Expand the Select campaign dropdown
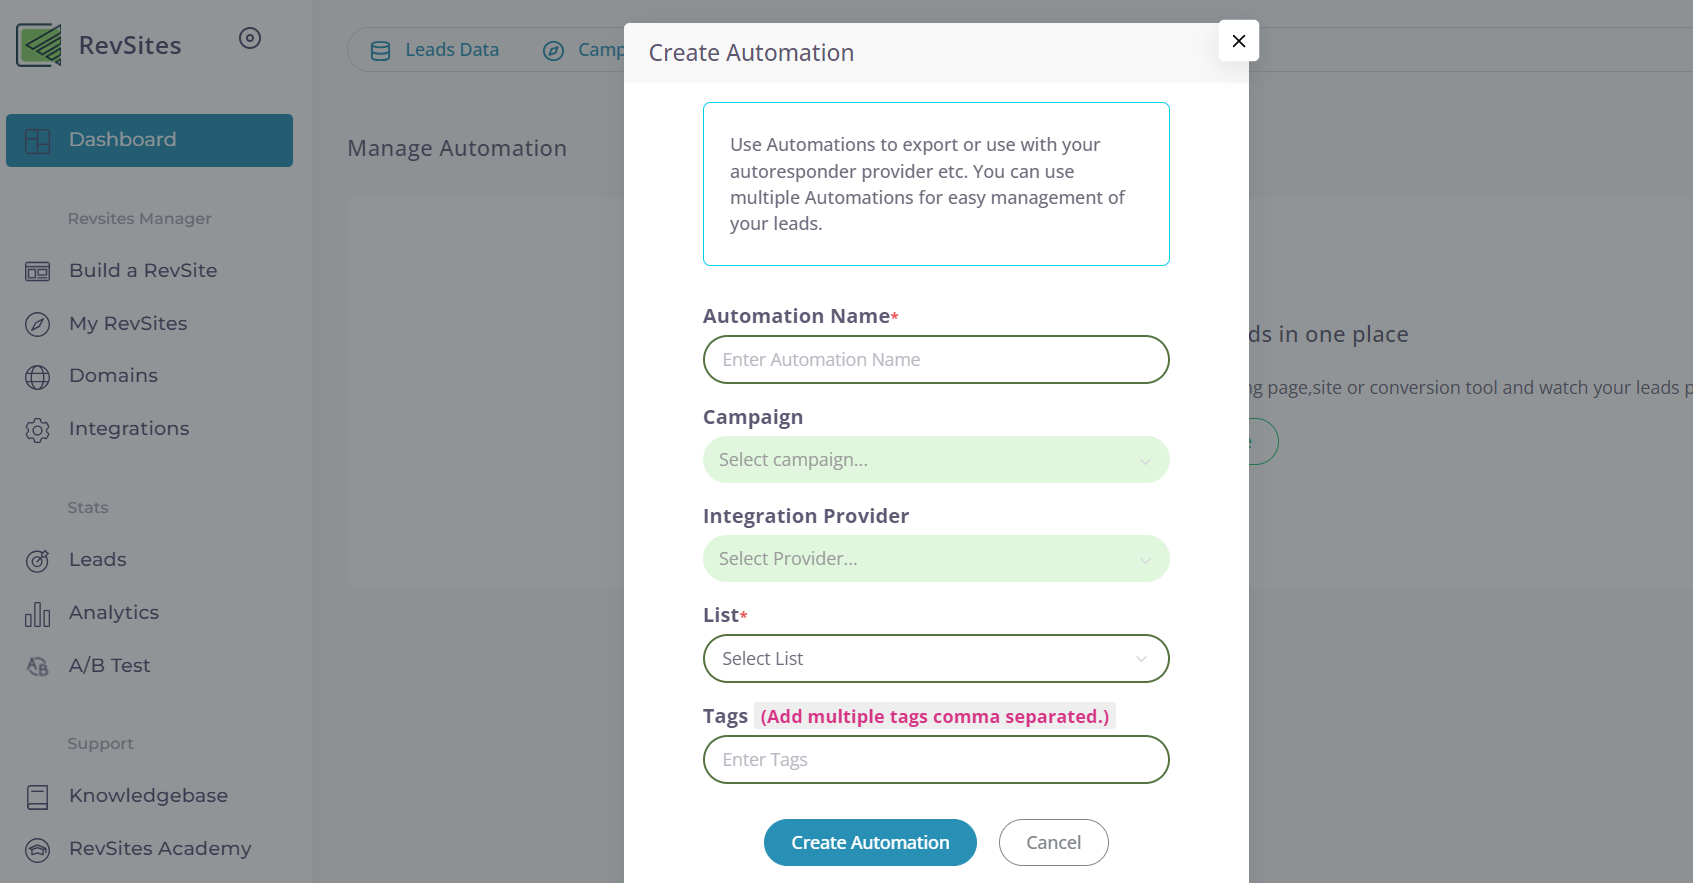Viewport: 1693px width, 883px height. (x=935, y=460)
